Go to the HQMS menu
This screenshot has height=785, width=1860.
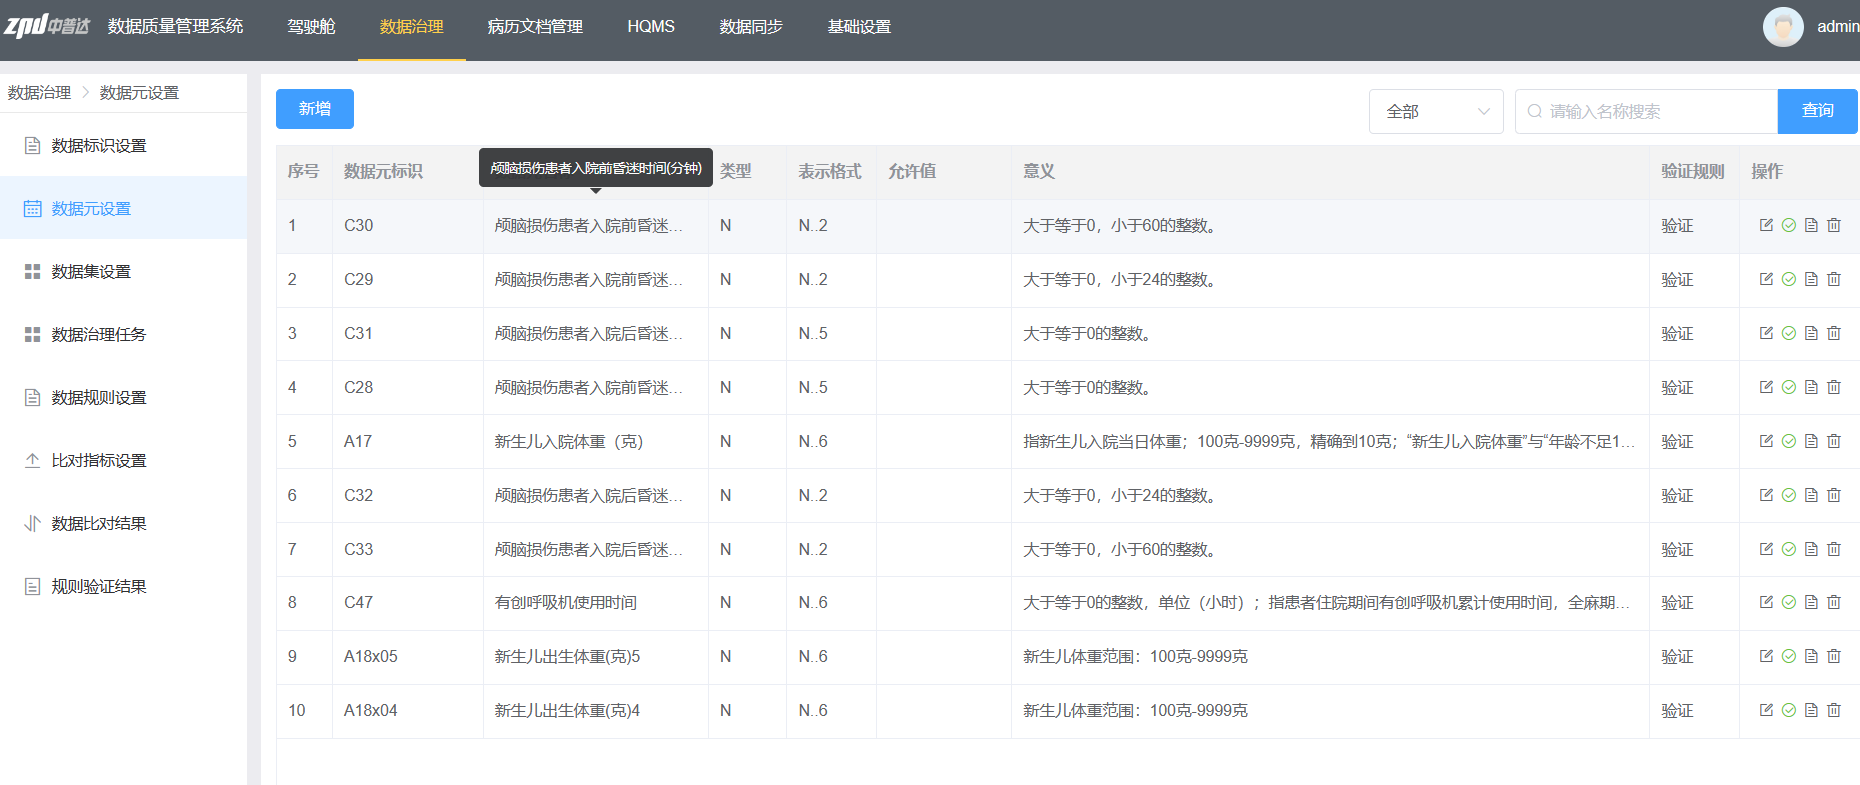pos(651,27)
